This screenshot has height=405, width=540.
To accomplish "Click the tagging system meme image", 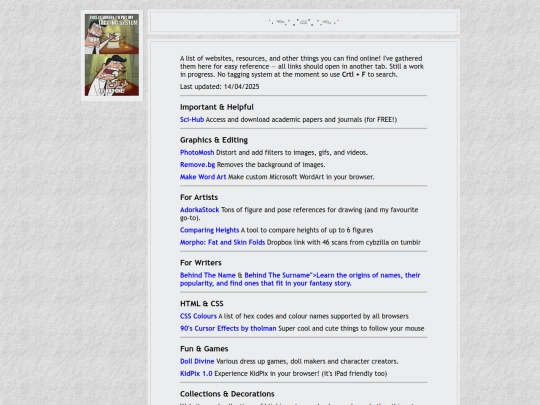I will (112, 55).
